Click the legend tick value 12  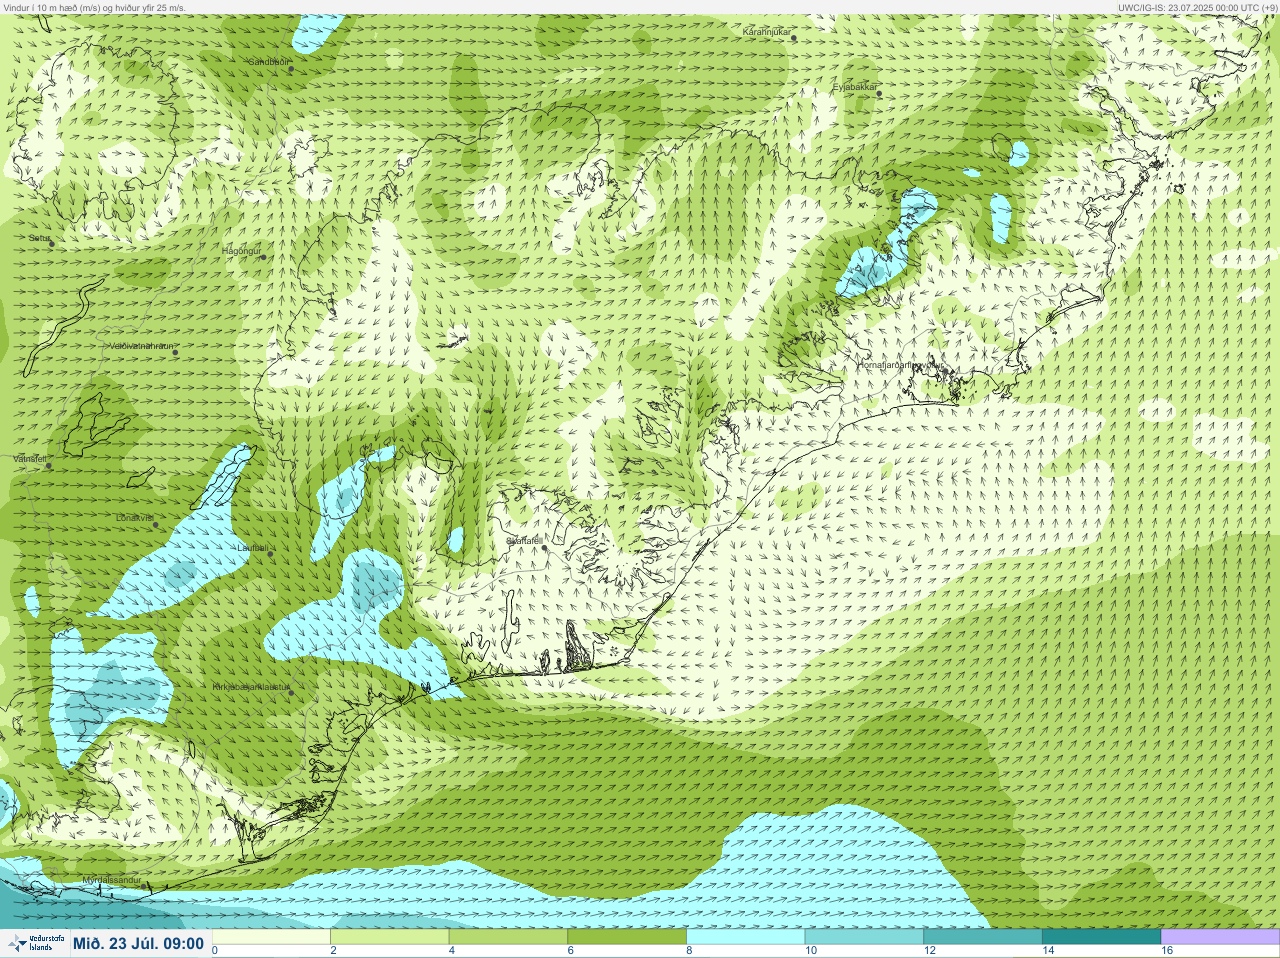pyautogui.click(x=930, y=951)
